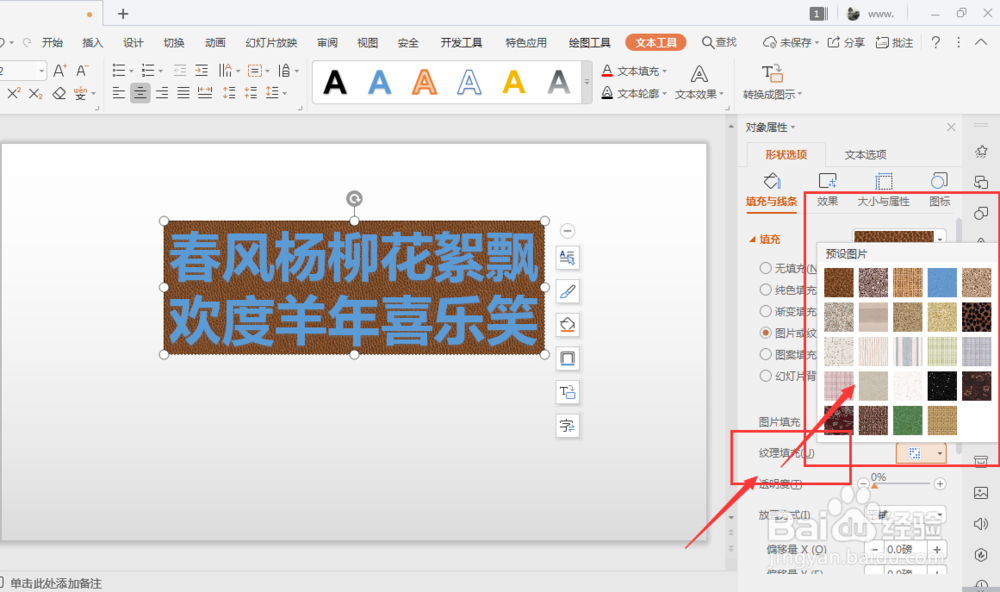Open the Size and Properties icon
Viewport: 1000px width, 592px height.
coord(883,181)
